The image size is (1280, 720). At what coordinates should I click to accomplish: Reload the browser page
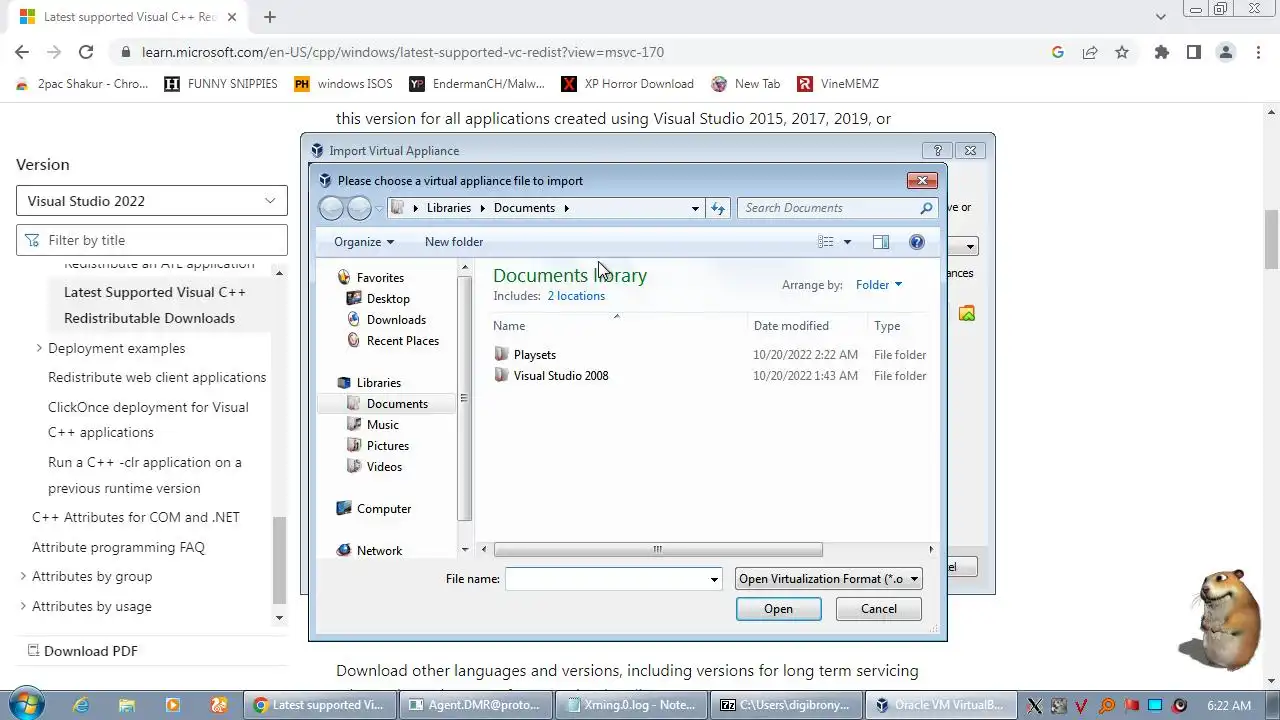pos(86,52)
